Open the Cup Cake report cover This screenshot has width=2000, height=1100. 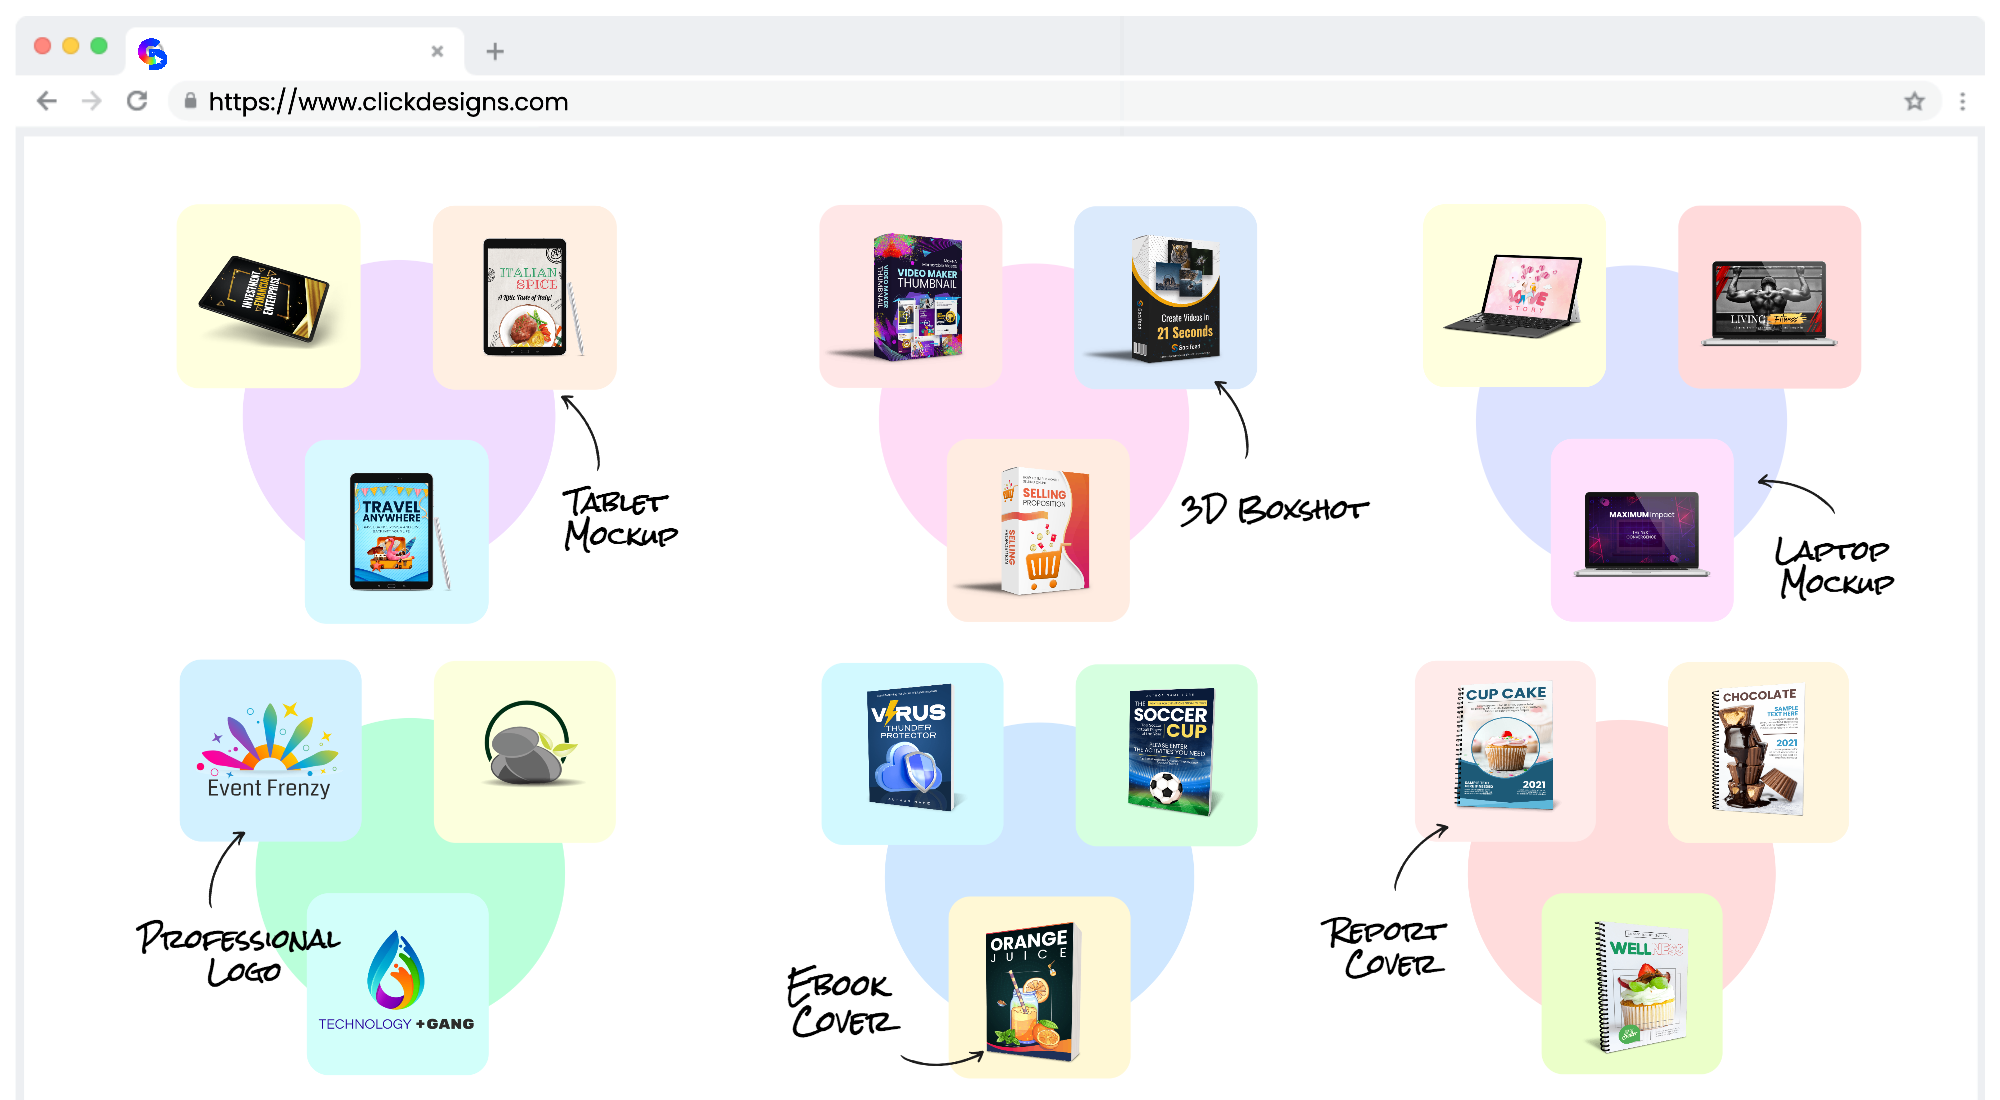1505,750
